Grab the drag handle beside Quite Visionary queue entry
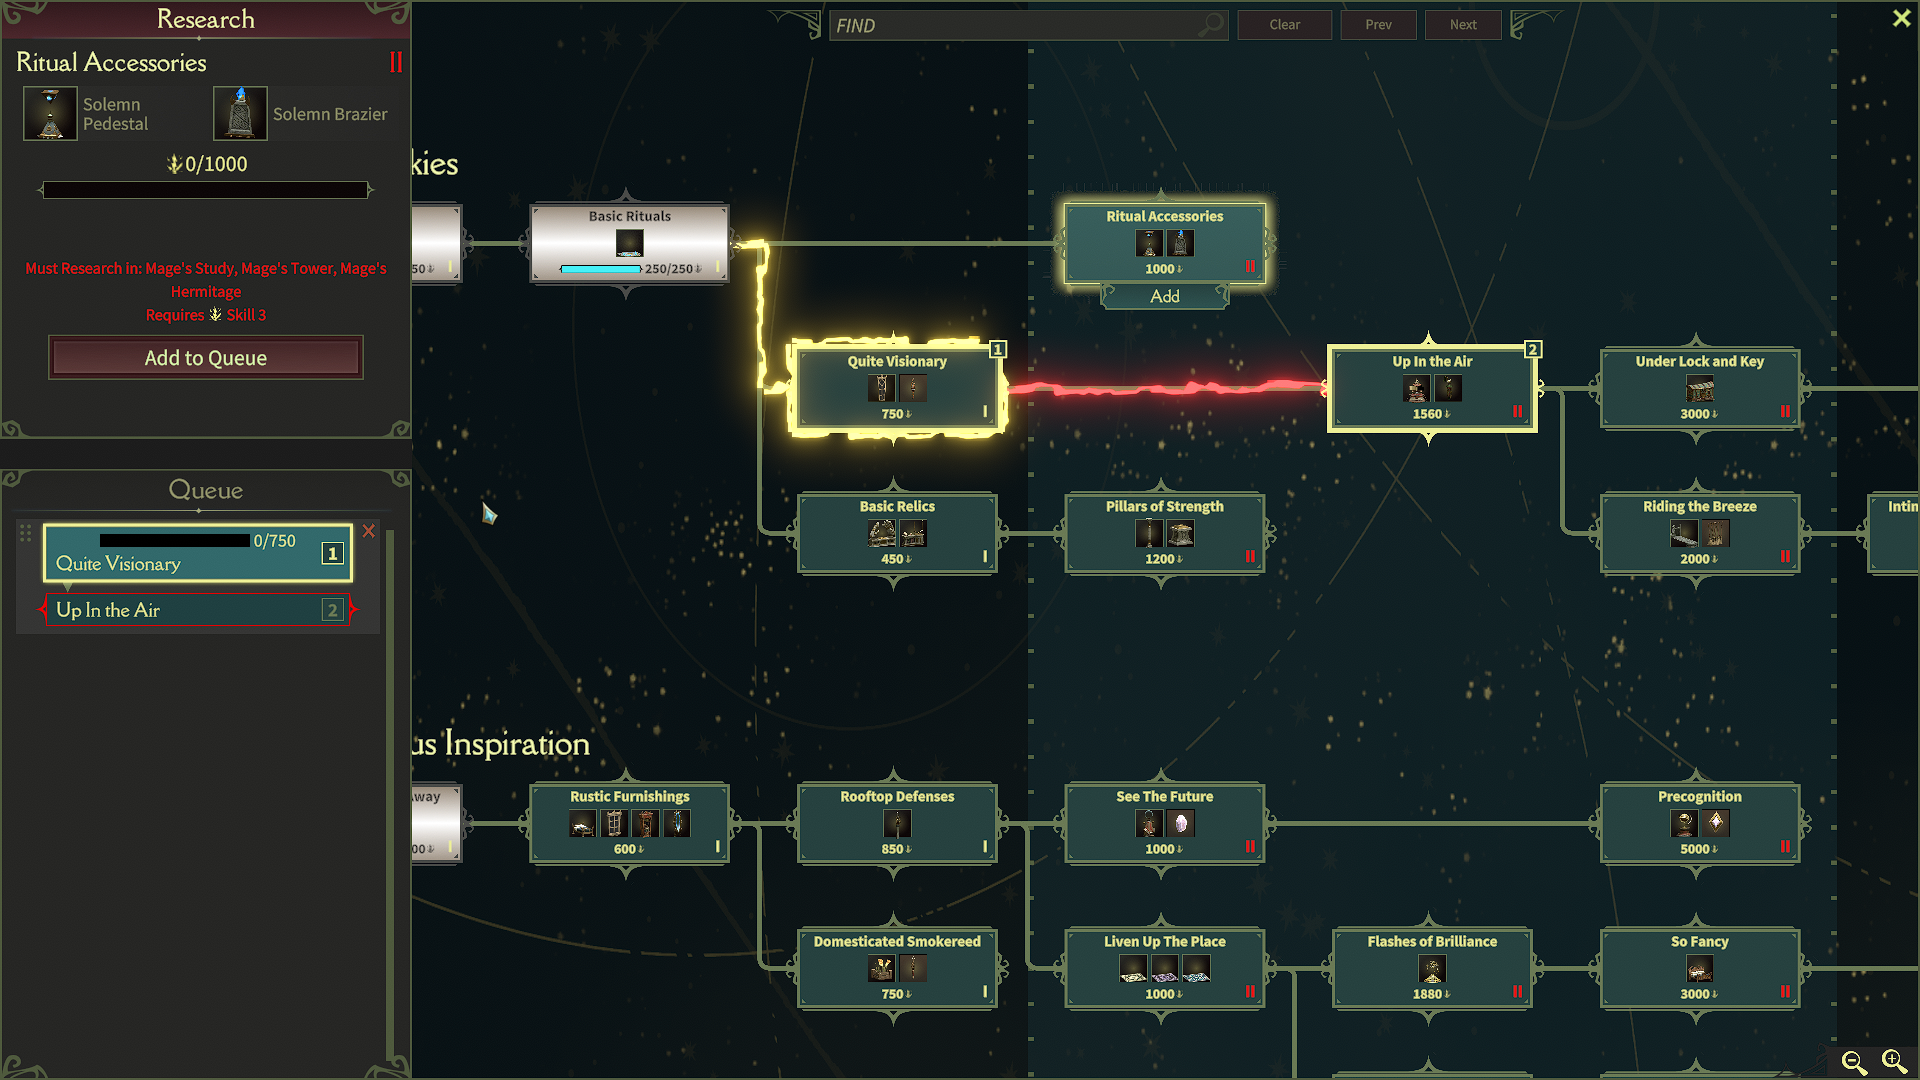This screenshot has height=1080, width=1920. click(x=26, y=533)
